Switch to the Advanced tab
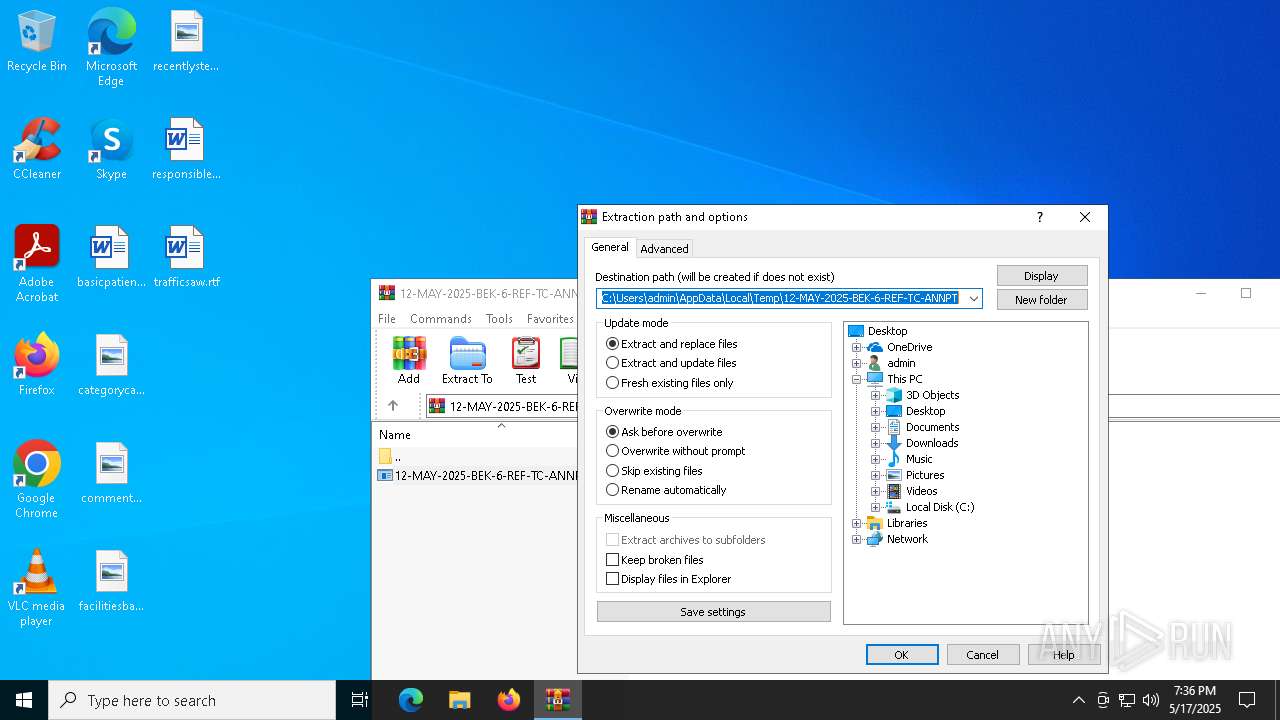Image resolution: width=1280 pixels, height=720 pixels. point(664,249)
